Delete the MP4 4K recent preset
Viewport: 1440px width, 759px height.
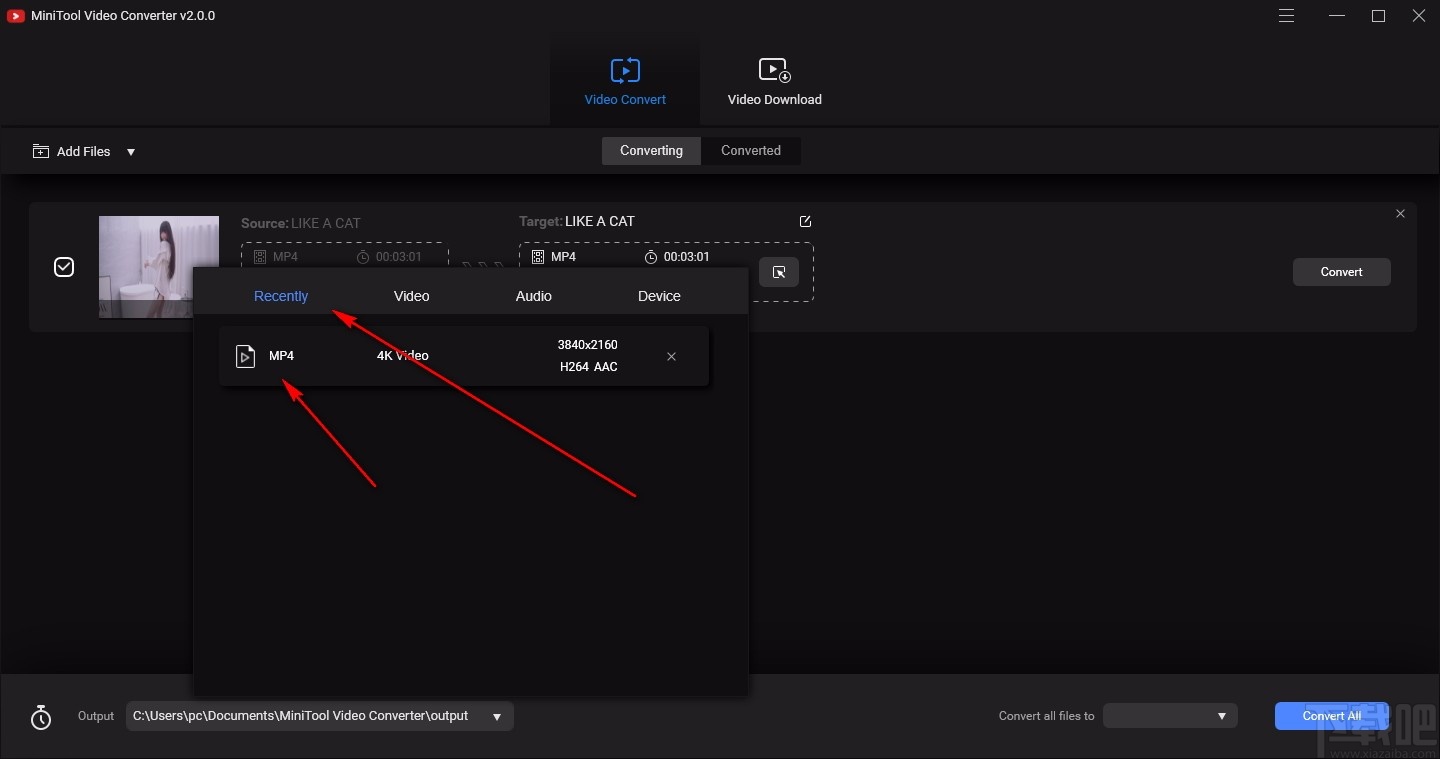tap(671, 356)
